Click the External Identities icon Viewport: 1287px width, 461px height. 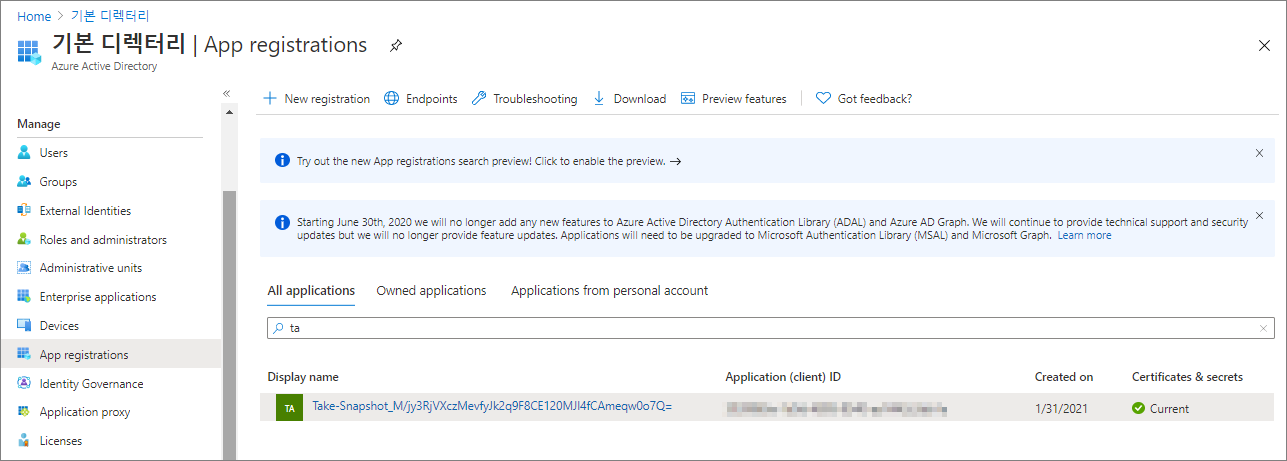[x=25, y=211]
